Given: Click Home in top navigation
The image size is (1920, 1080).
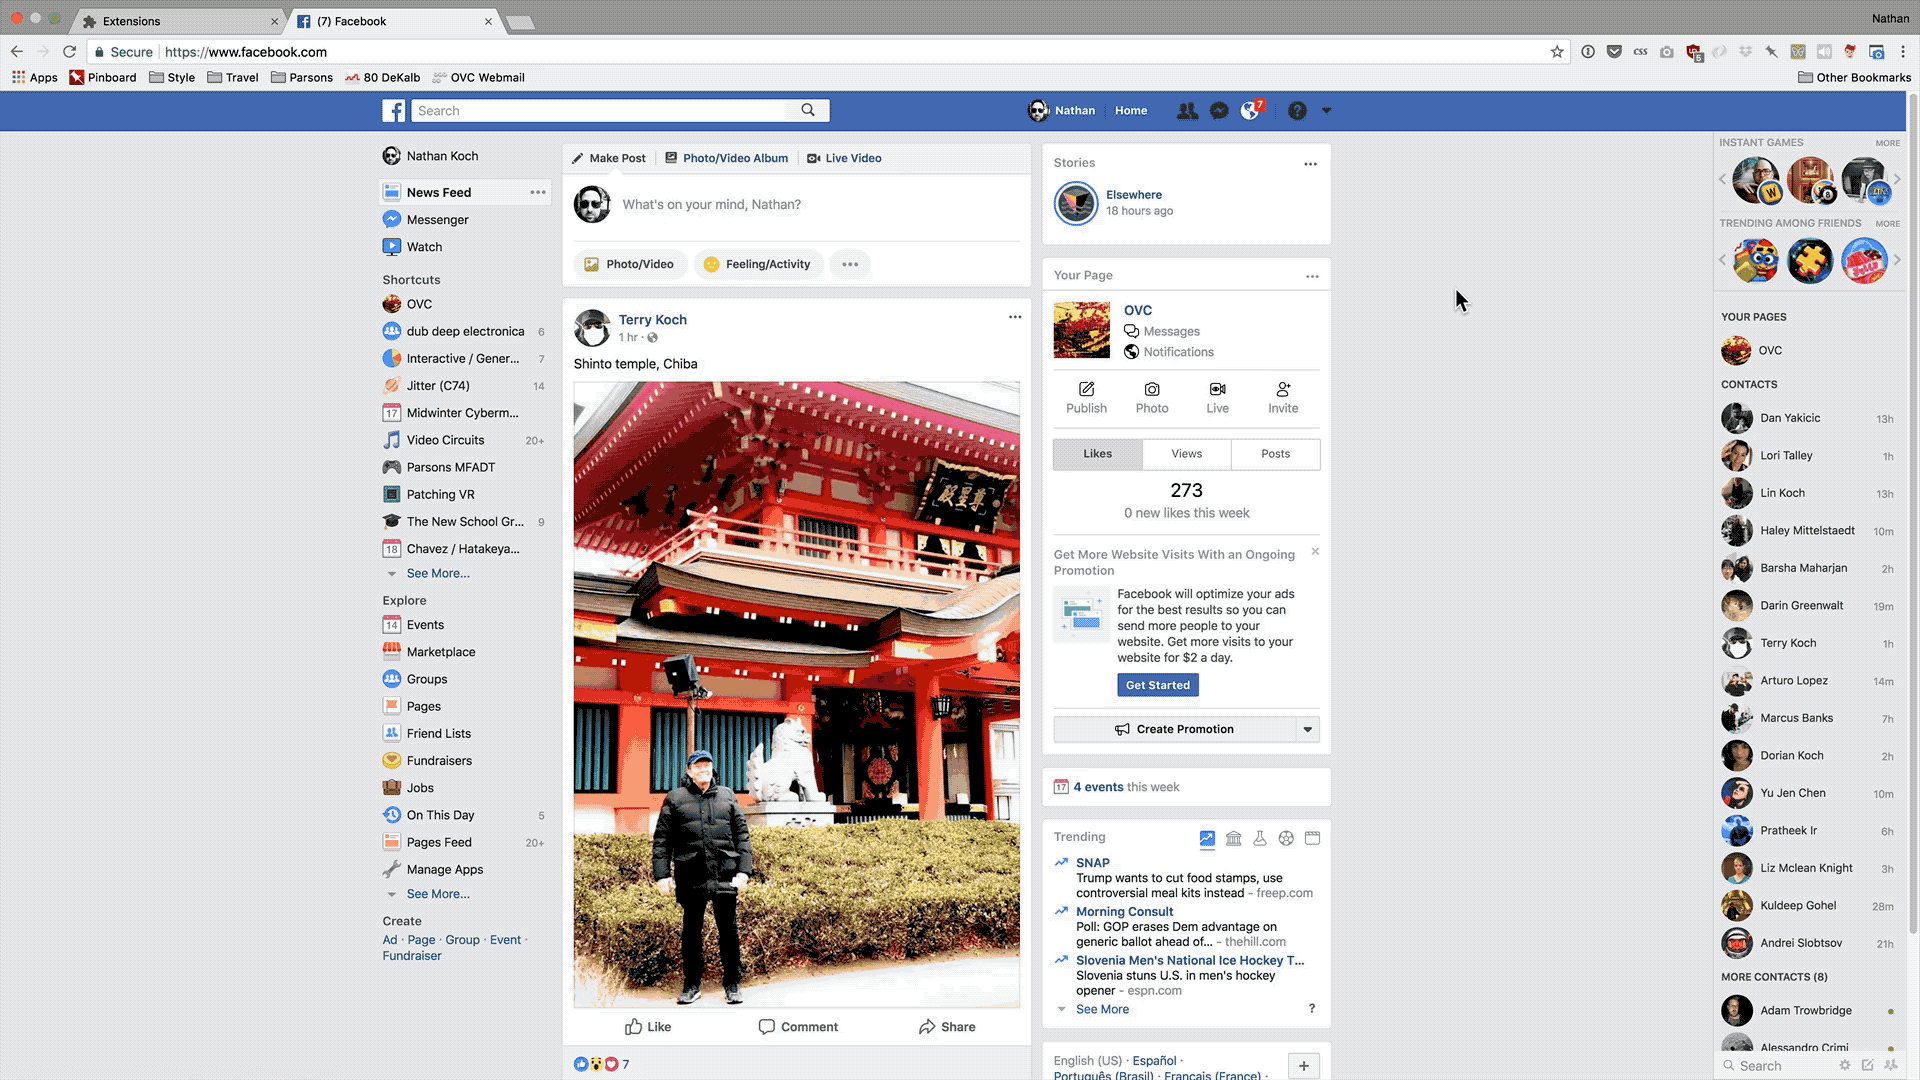Looking at the screenshot, I should click(x=1131, y=111).
